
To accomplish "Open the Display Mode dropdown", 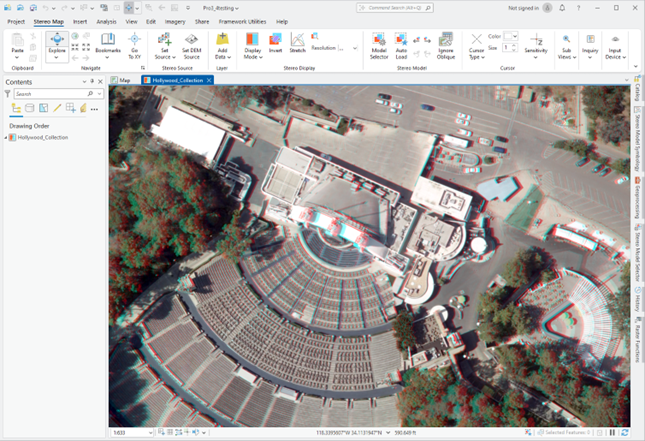I will pyautogui.click(x=252, y=57).
